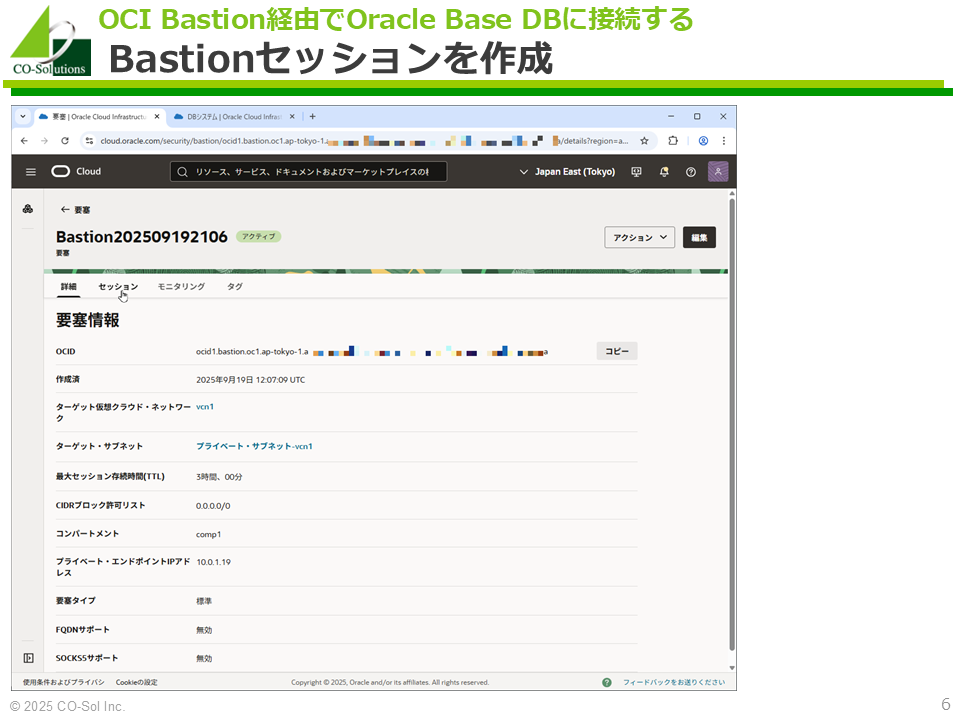Open the アクション dropdown
Screen dimensions: 960x720
click(640, 238)
